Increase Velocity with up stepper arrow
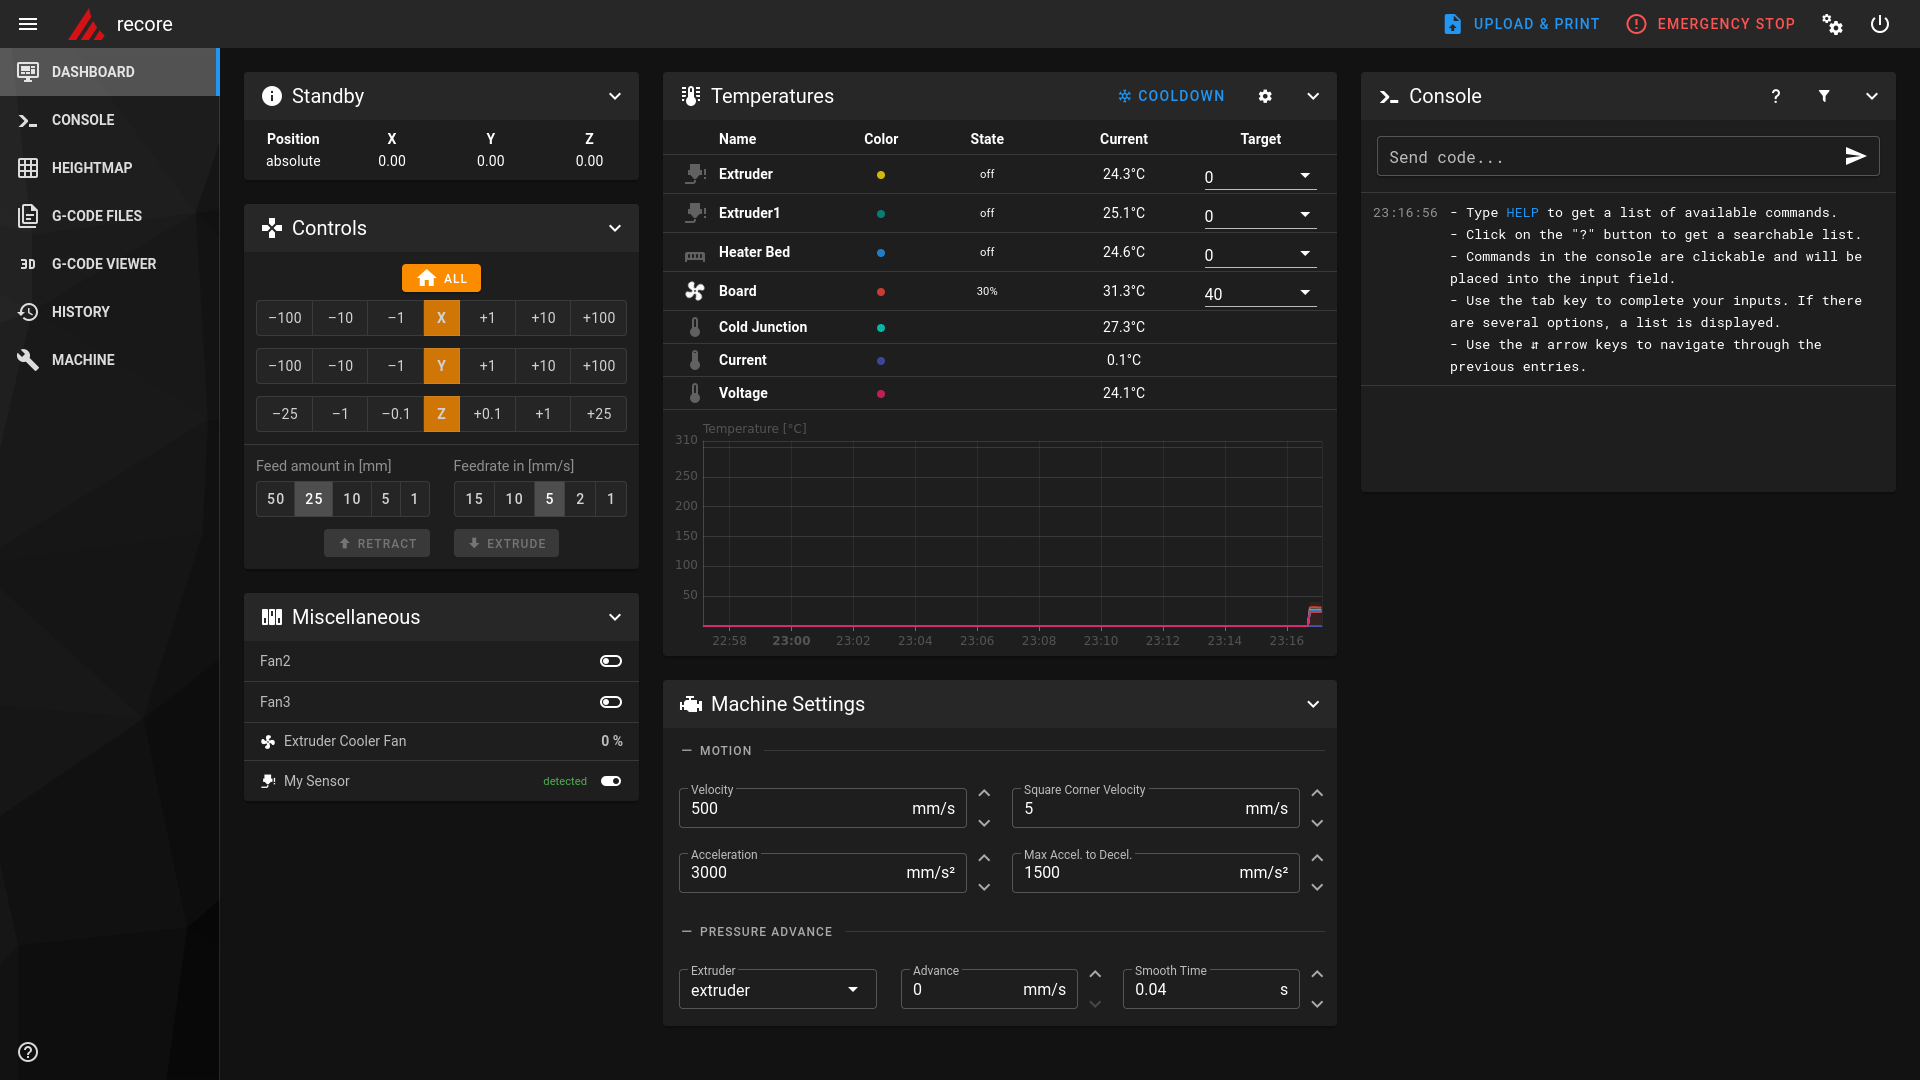 [984, 793]
